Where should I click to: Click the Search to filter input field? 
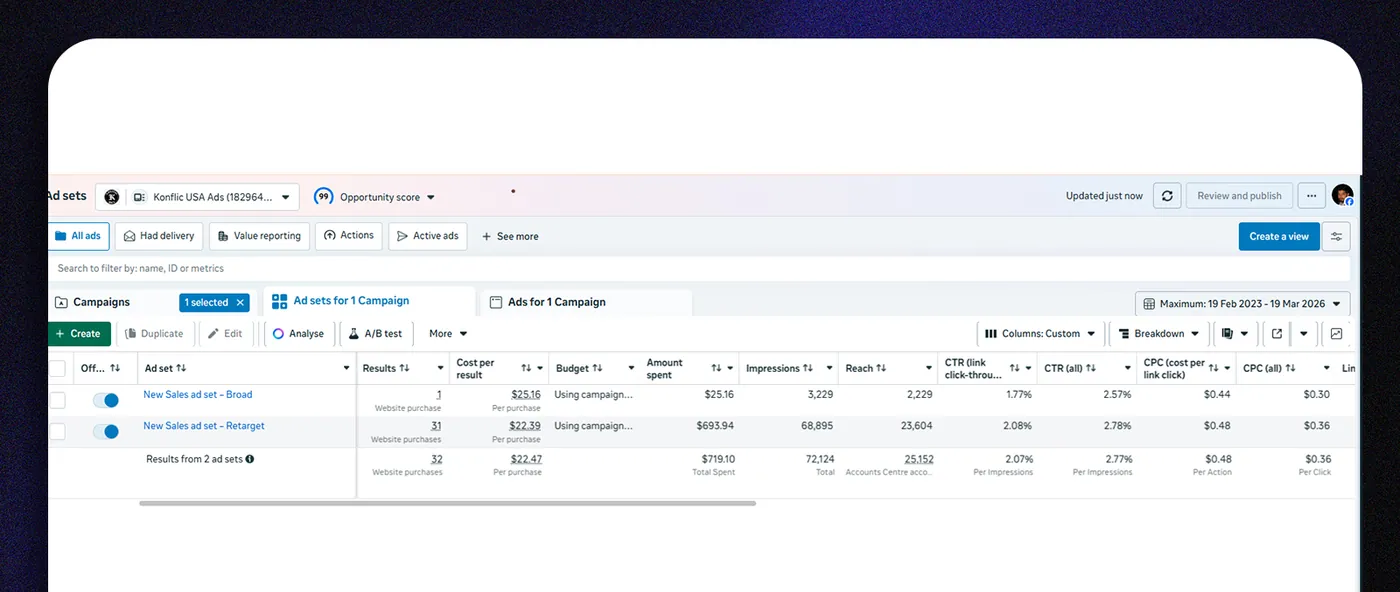(x=699, y=268)
